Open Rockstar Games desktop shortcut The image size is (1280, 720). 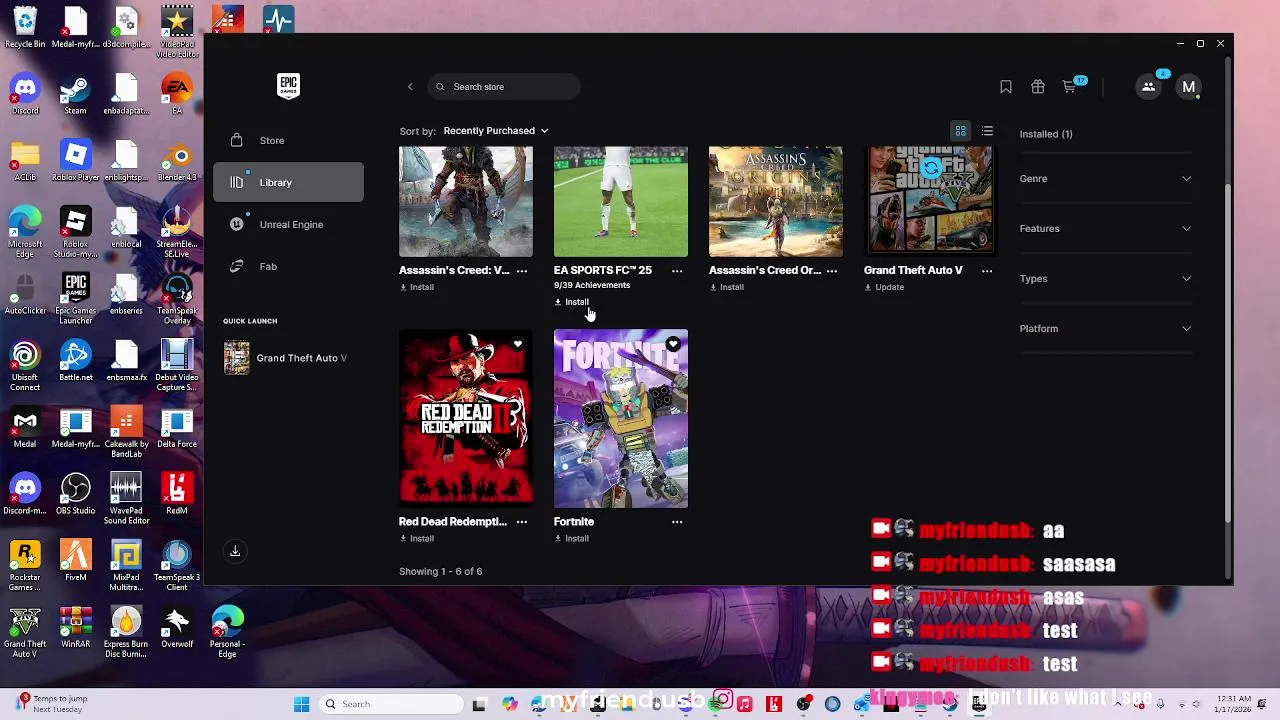[25, 566]
